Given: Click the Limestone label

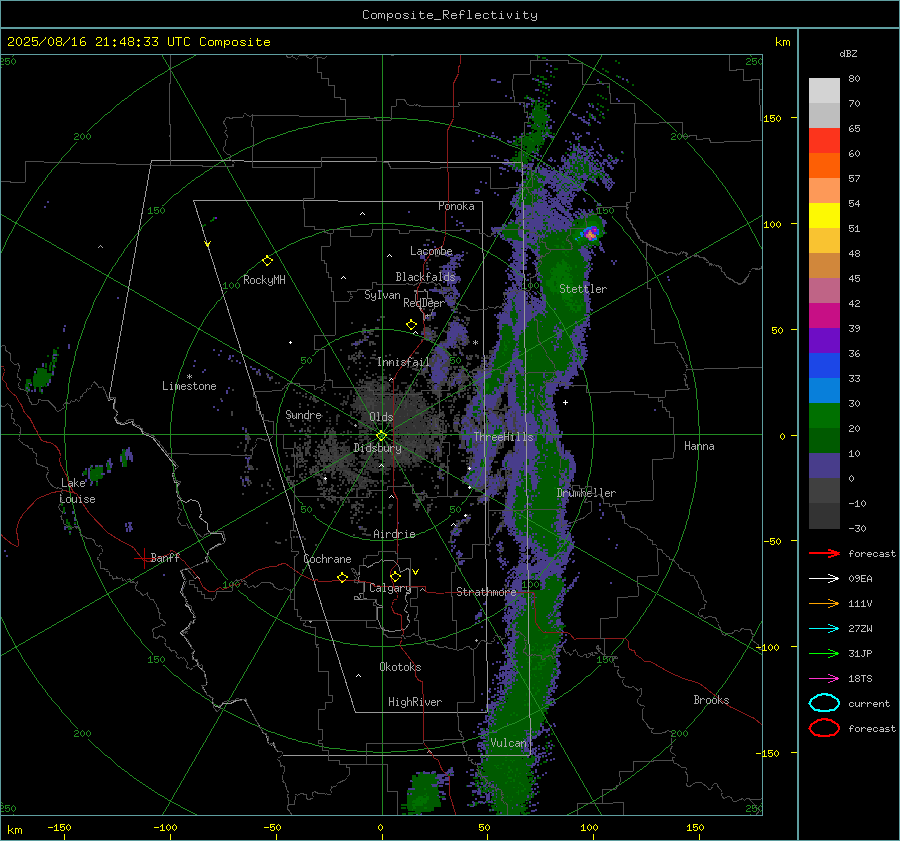Looking at the screenshot, I should tap(189, 386).
